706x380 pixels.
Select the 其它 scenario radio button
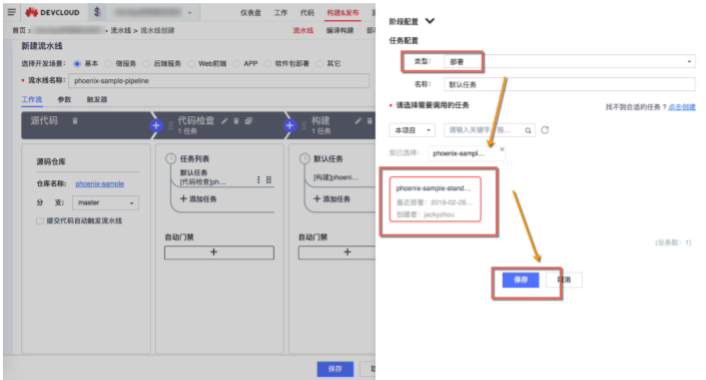pyautogui.click(x=320, y=63)
